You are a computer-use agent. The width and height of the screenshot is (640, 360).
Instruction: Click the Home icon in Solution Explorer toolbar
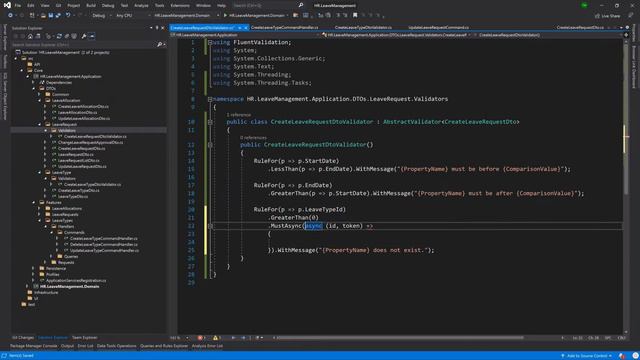[30, 36]
